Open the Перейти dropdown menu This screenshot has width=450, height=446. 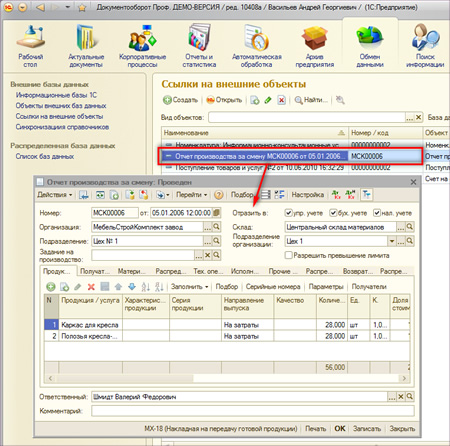191,195
